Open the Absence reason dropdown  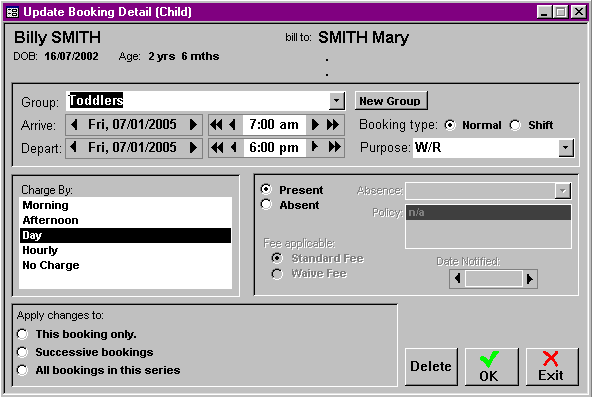point(563,191)
